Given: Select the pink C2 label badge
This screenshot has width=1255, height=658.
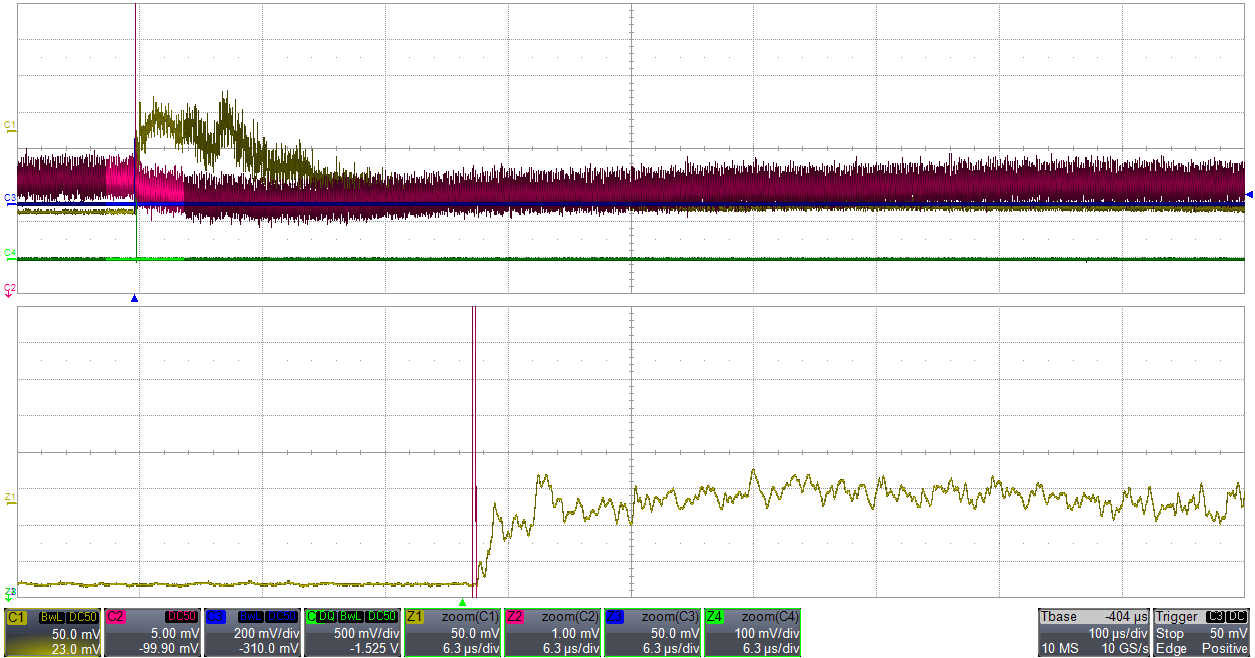Looking at the screenshot, I should coord(116,617).
